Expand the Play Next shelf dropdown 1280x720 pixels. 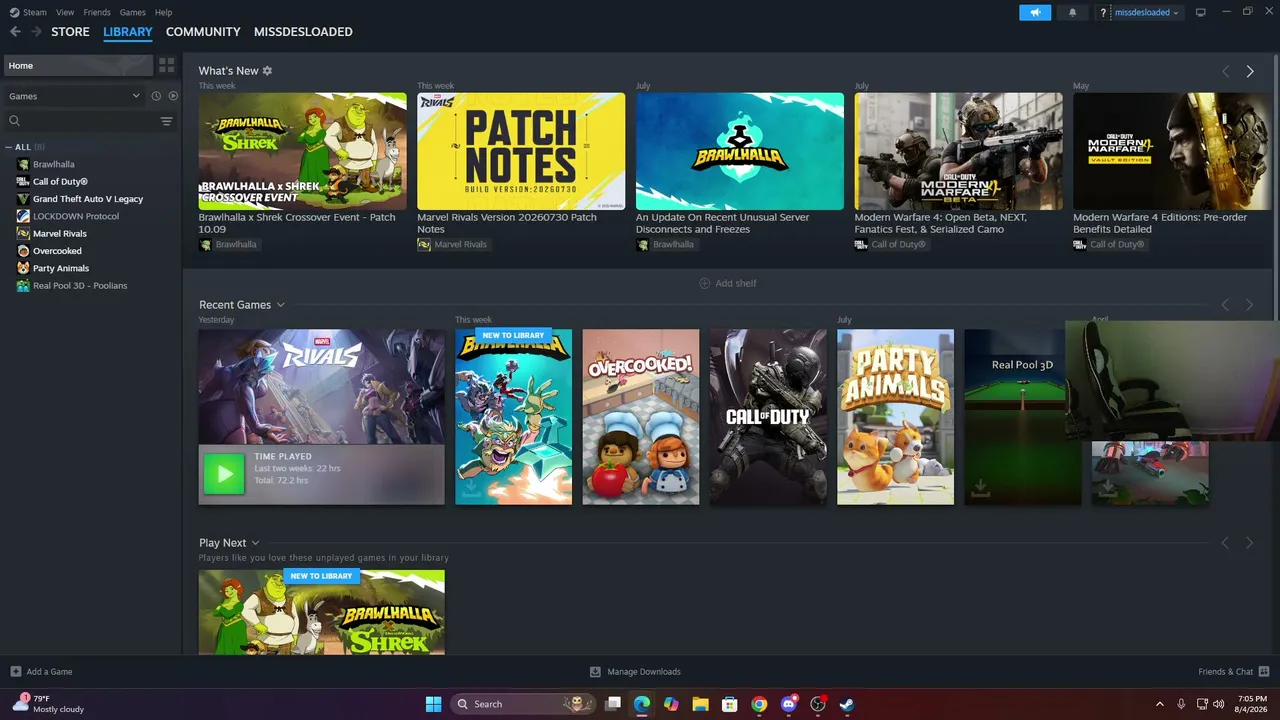tap(255, 543)
